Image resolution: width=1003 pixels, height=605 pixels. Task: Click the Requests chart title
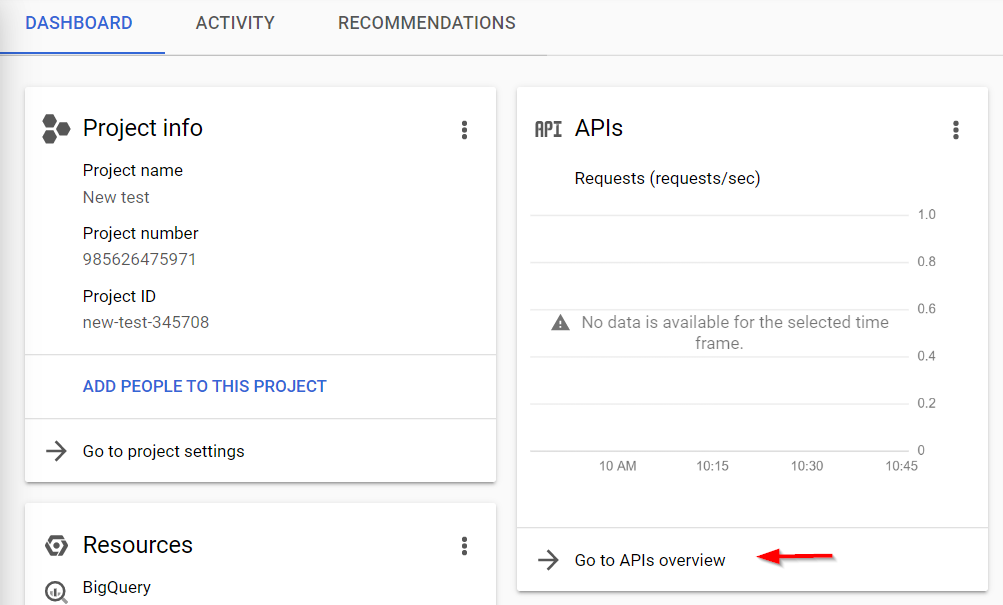point(667,178)
